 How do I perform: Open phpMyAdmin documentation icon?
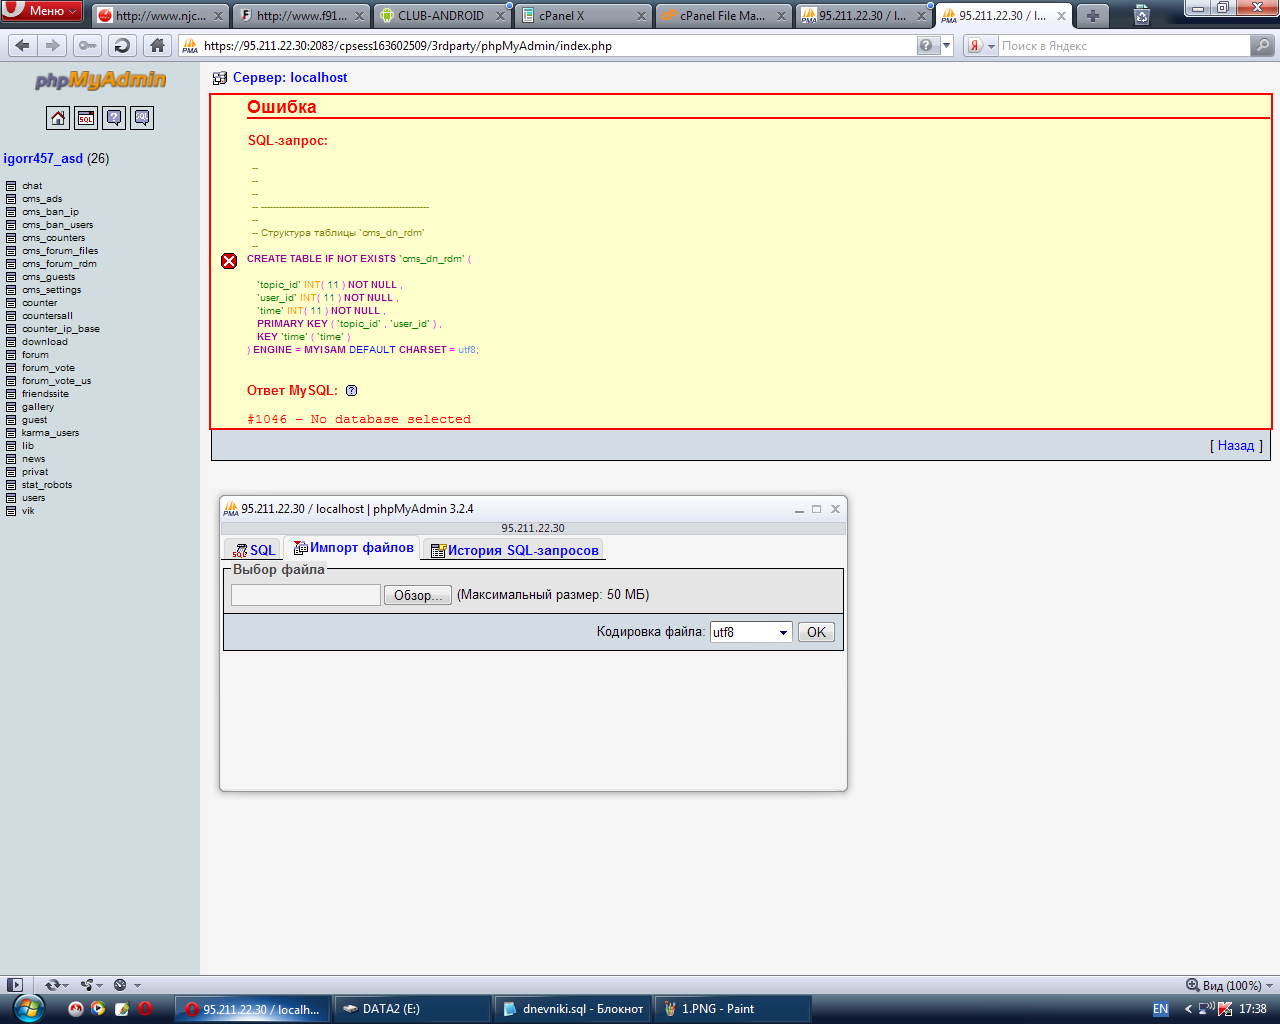pos(114,118)
